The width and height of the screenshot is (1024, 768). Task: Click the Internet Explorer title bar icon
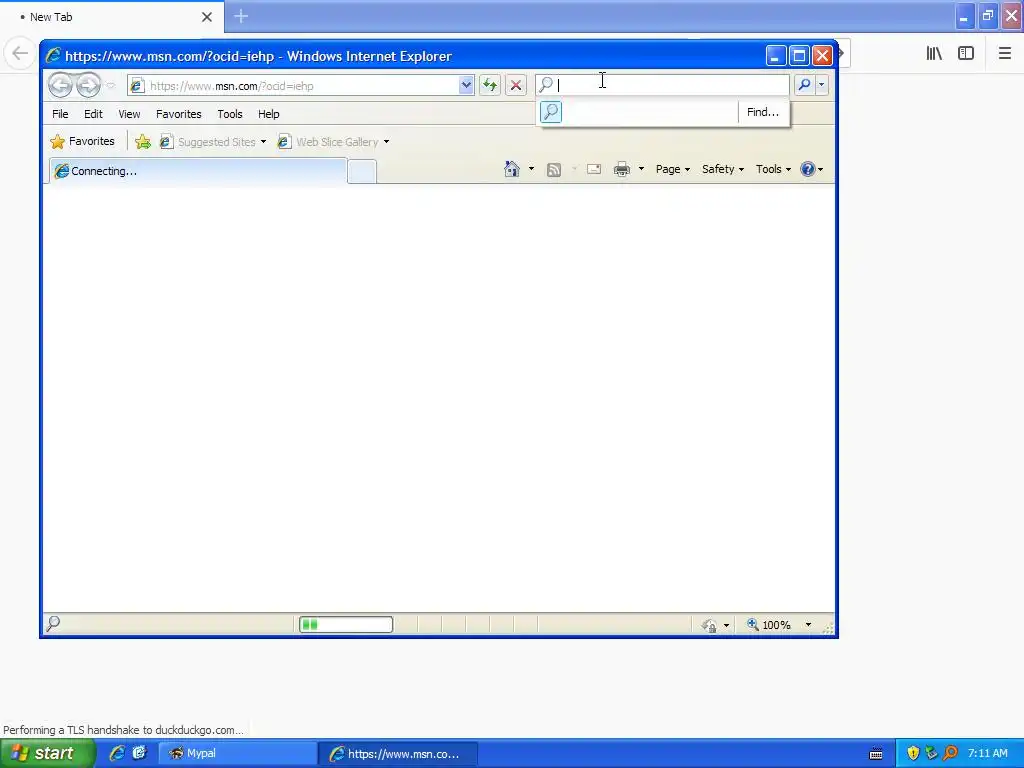click(x=53, y=56)
